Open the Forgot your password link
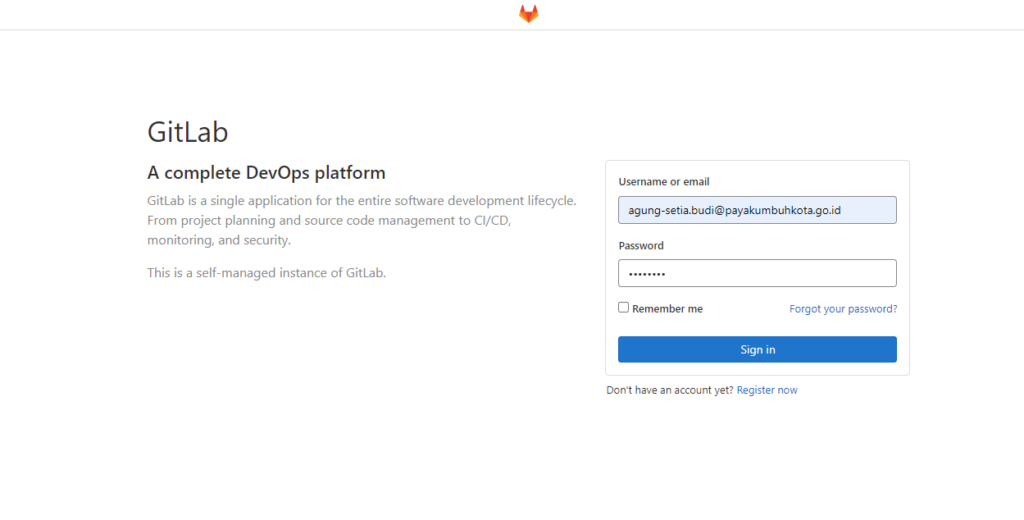 click(843, 308)
